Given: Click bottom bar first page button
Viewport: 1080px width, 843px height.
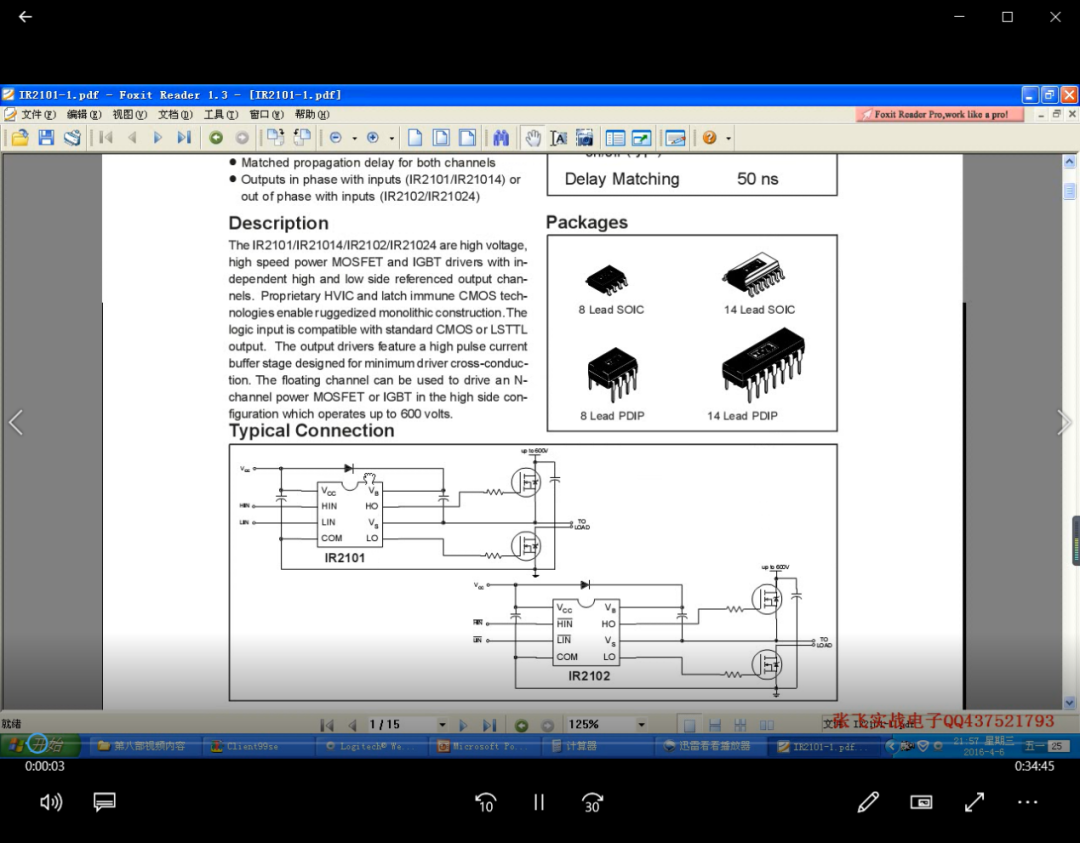Looking at the screenshot, I should (x=327, y=725).
